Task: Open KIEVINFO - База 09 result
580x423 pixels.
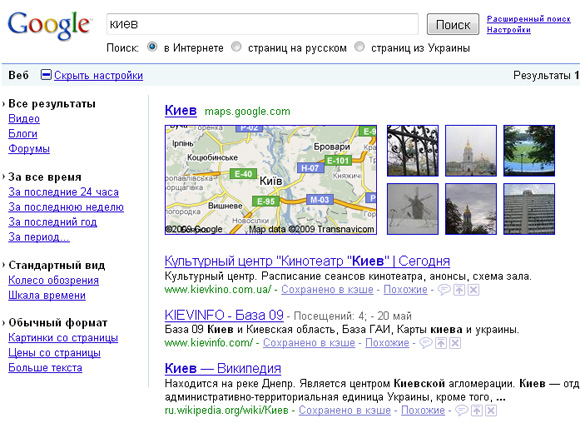Action: pos(224,315)
